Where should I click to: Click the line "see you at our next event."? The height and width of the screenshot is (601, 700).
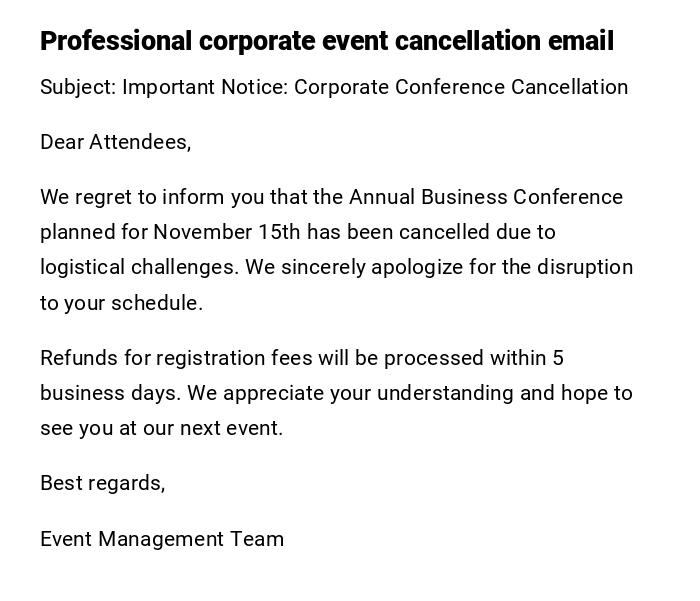coord(161,428)
